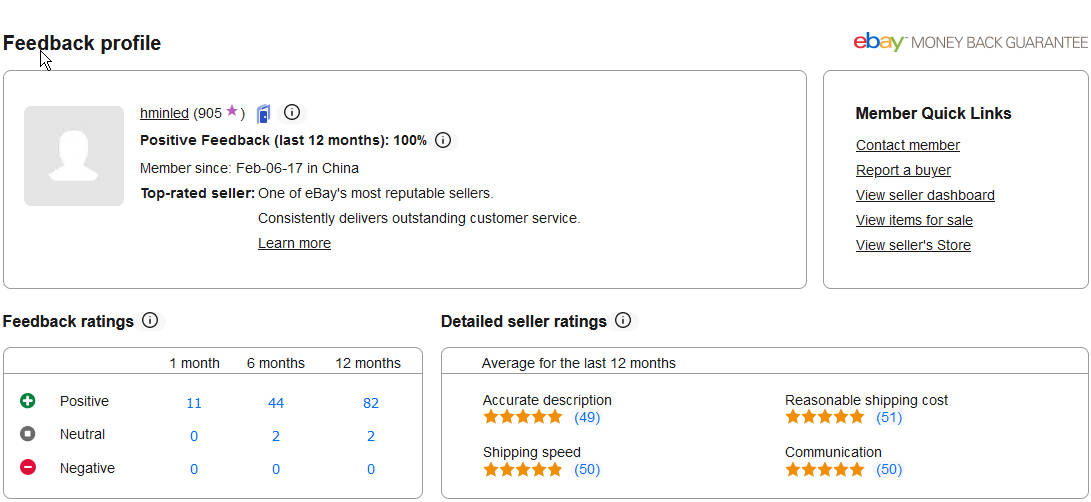This screenshot has width=1091, height=502.
Task: Click the green Positive feedback plus icon
Action: [28, 400]
